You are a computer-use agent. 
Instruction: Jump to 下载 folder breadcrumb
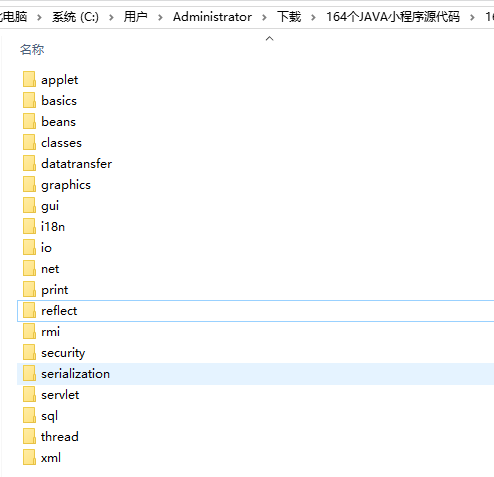(289, 17)
